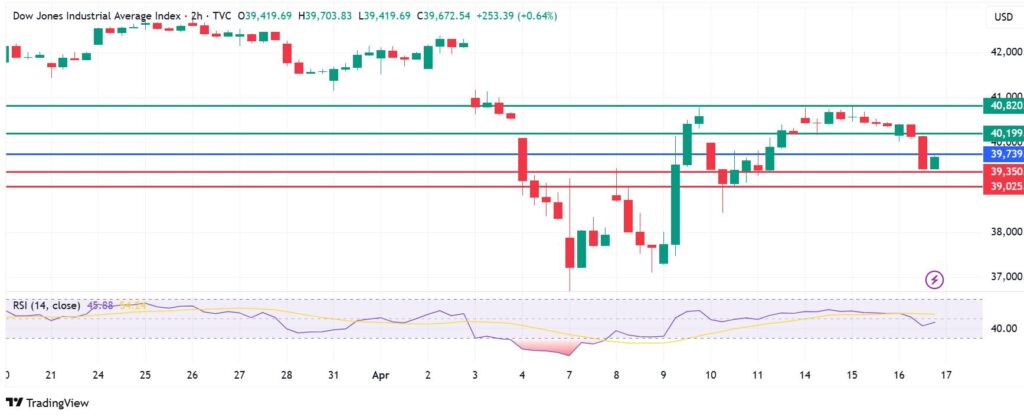1024x417 pixels.
Task: Click the 39,350 red price label
Action: pos(1003,172)
